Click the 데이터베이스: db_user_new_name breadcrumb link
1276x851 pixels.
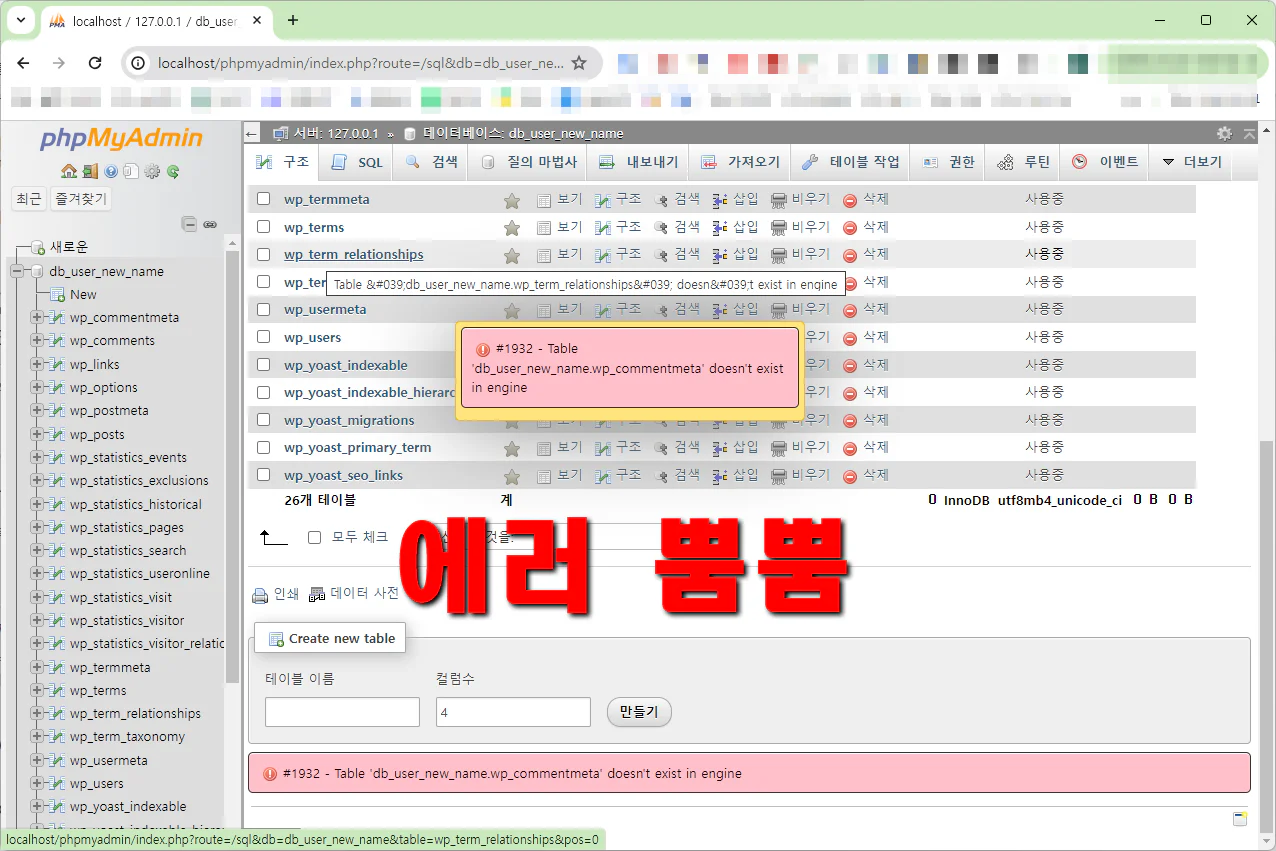click(x=523, y=133)
